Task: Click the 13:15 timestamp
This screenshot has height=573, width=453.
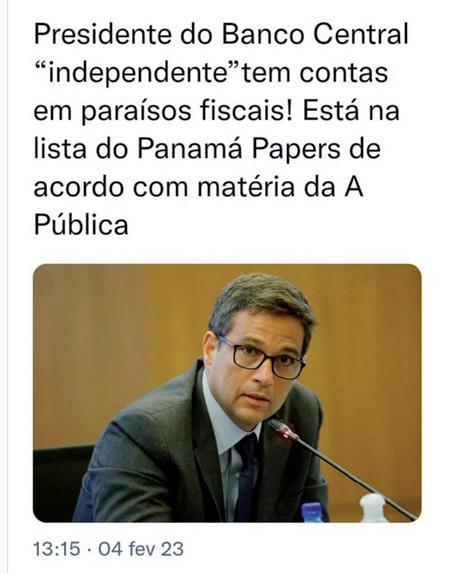Action: tap(57, 549)
